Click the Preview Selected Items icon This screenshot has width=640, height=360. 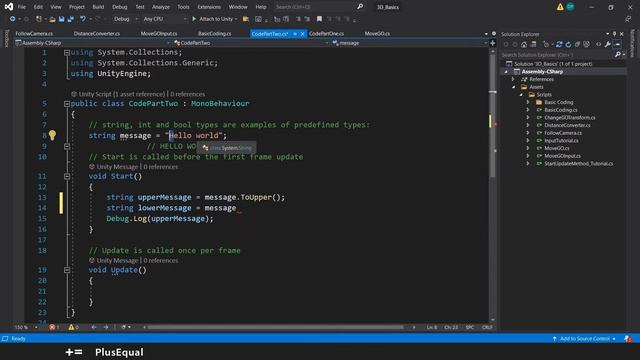tap(617, 44)
